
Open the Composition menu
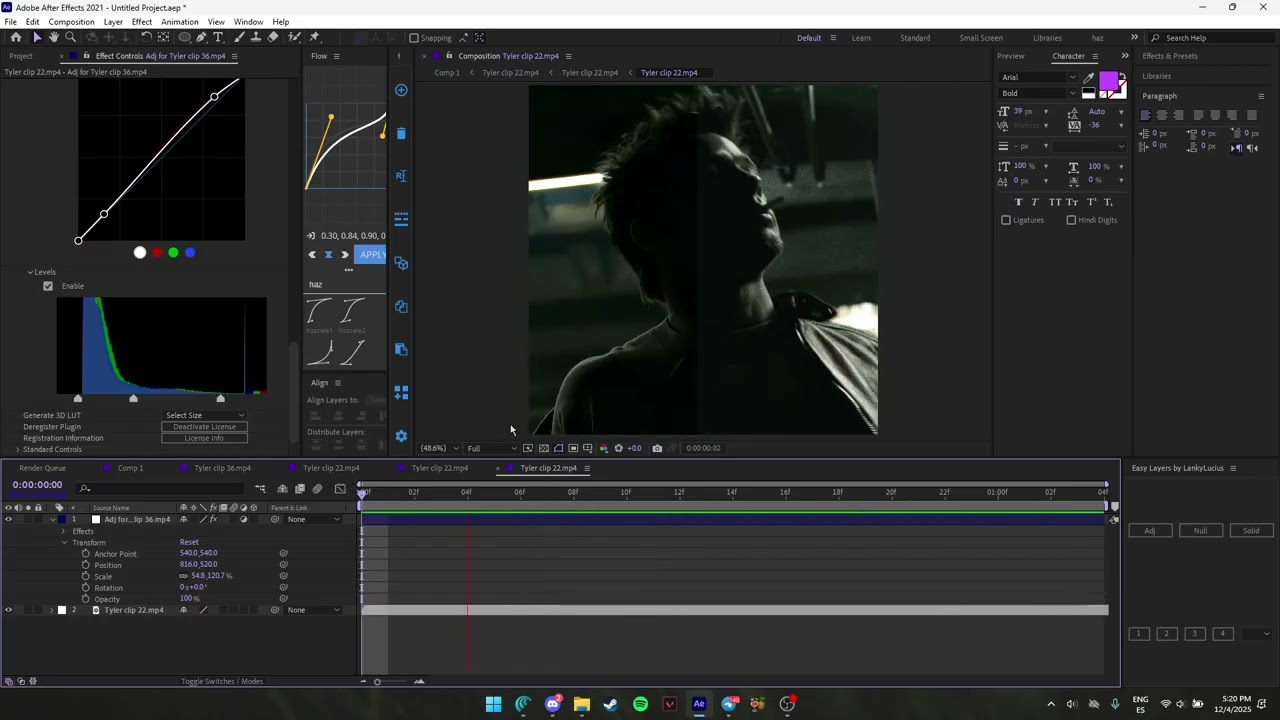(x=71, y=22)
